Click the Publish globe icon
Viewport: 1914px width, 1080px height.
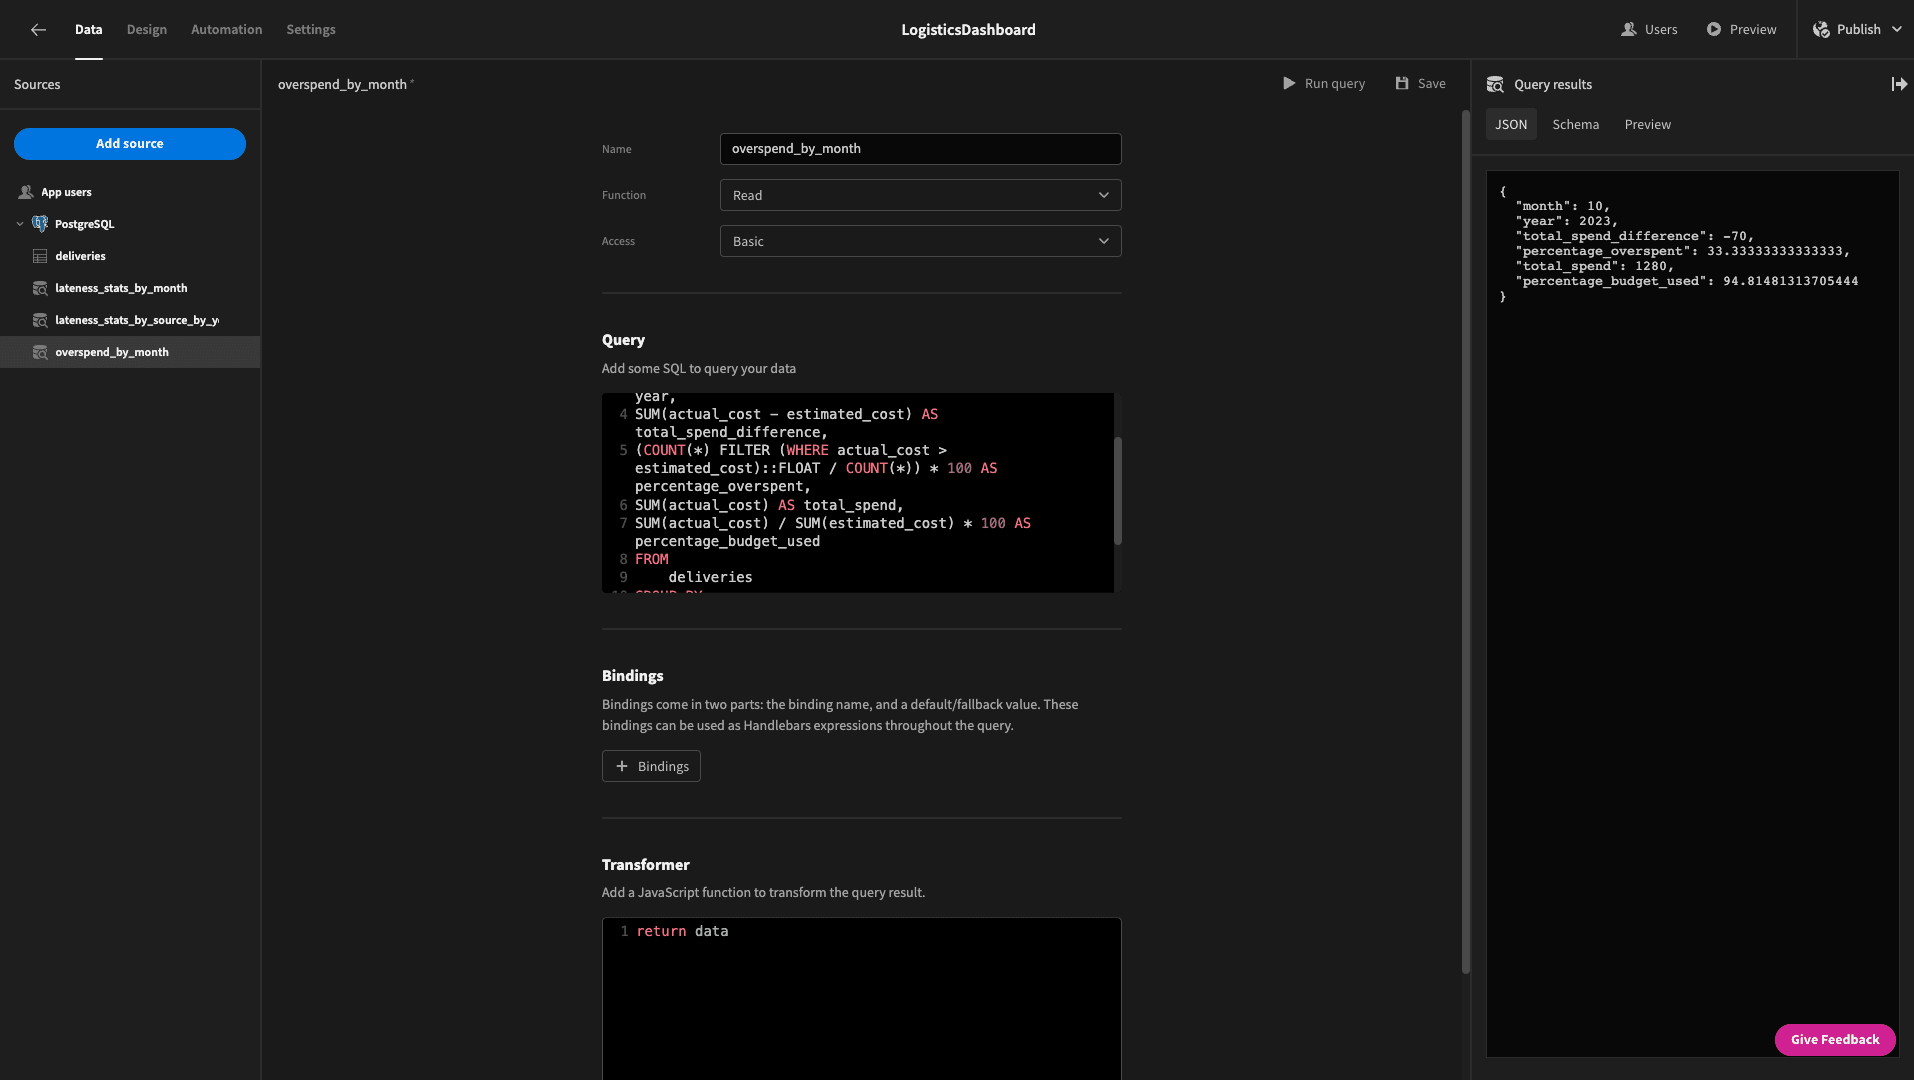tap(1821, 30)
